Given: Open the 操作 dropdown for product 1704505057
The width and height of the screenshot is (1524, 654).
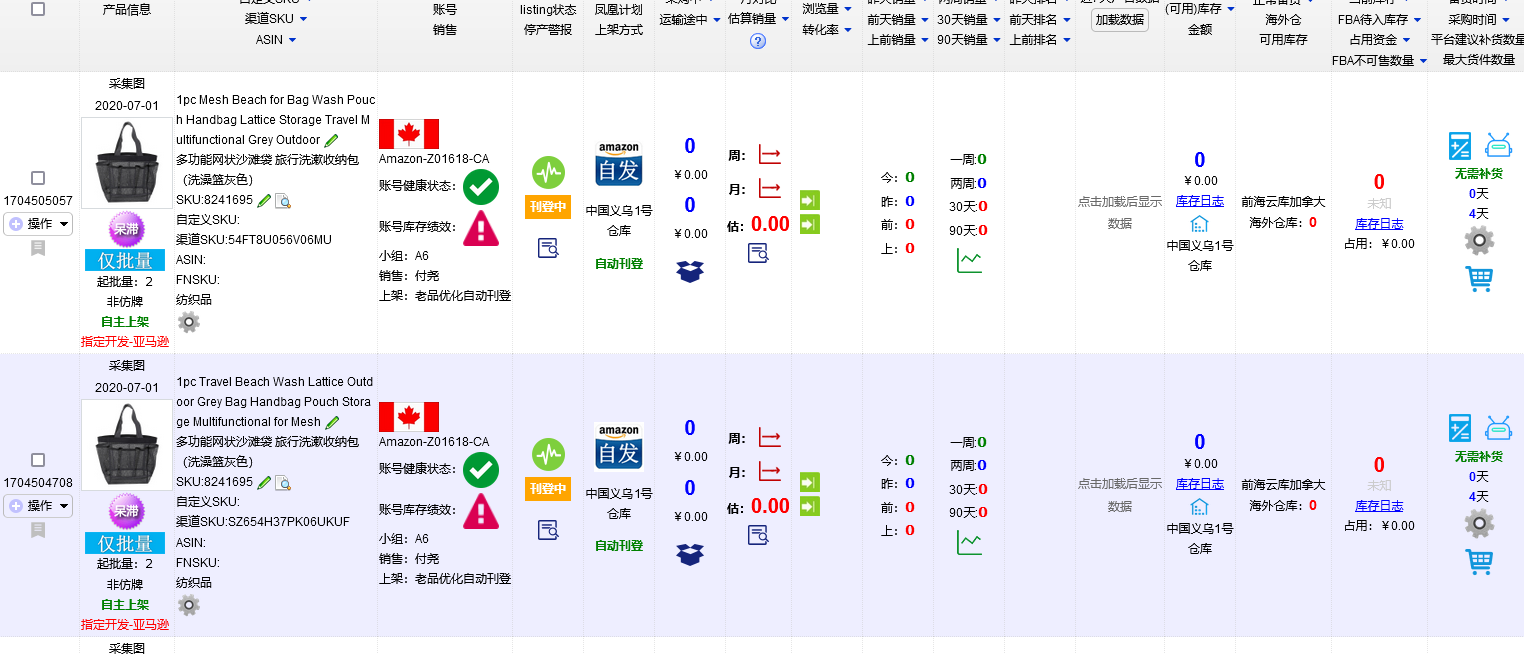Looking at the screenshot, I should click(39, 224).
